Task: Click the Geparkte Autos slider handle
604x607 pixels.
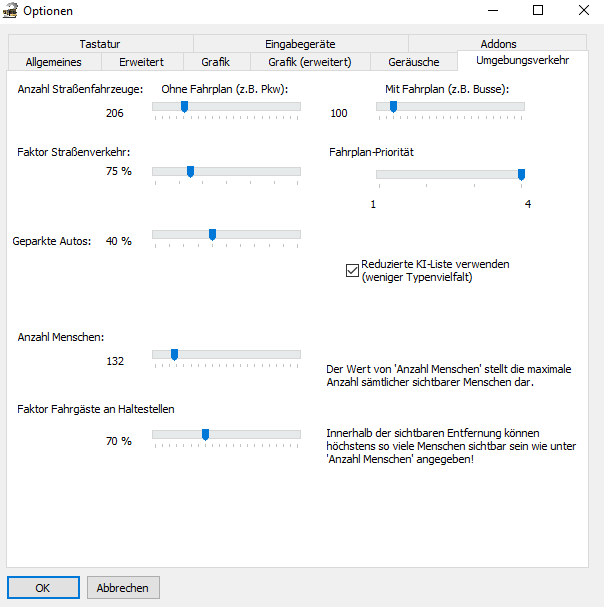Action: [212, 234]
